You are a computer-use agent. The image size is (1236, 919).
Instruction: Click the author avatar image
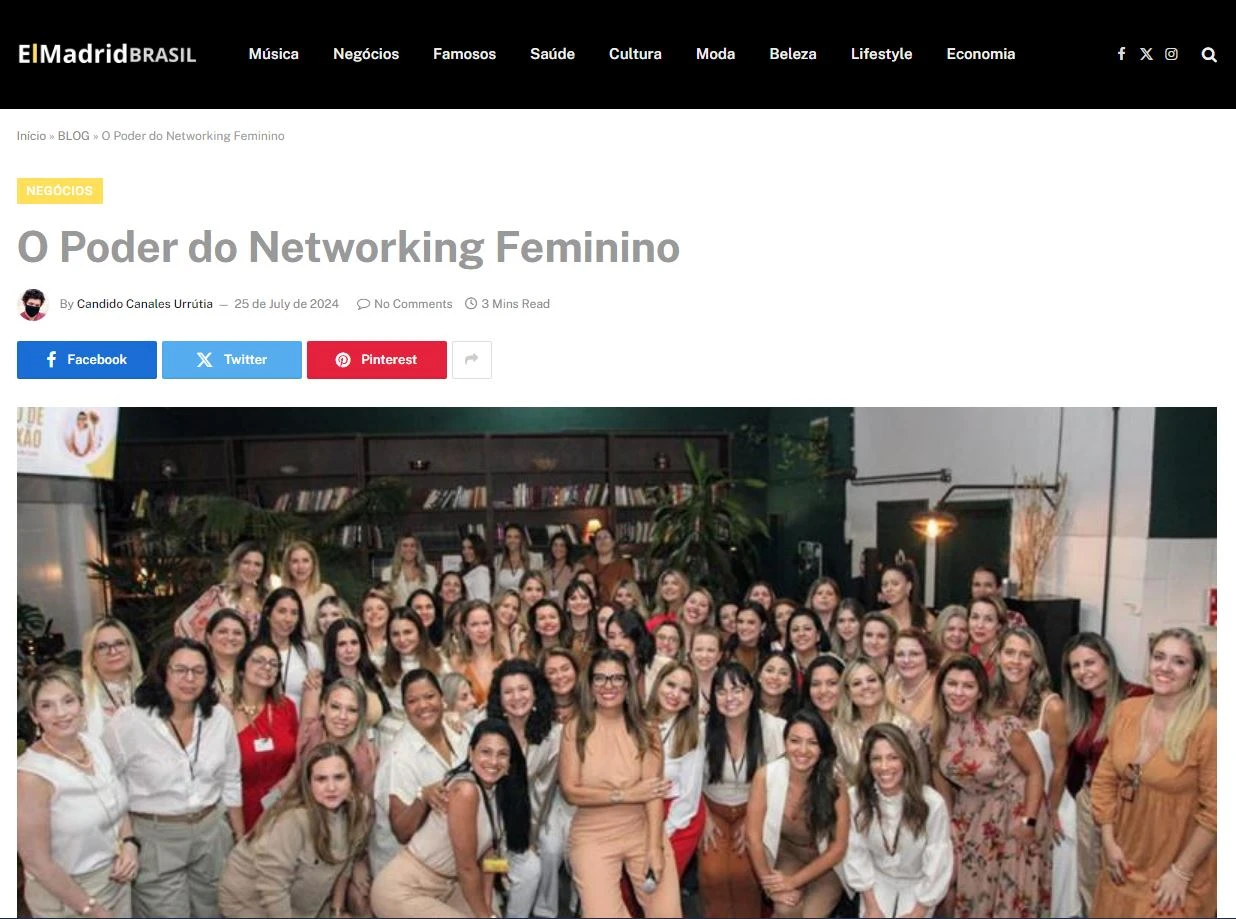[33, 304]
